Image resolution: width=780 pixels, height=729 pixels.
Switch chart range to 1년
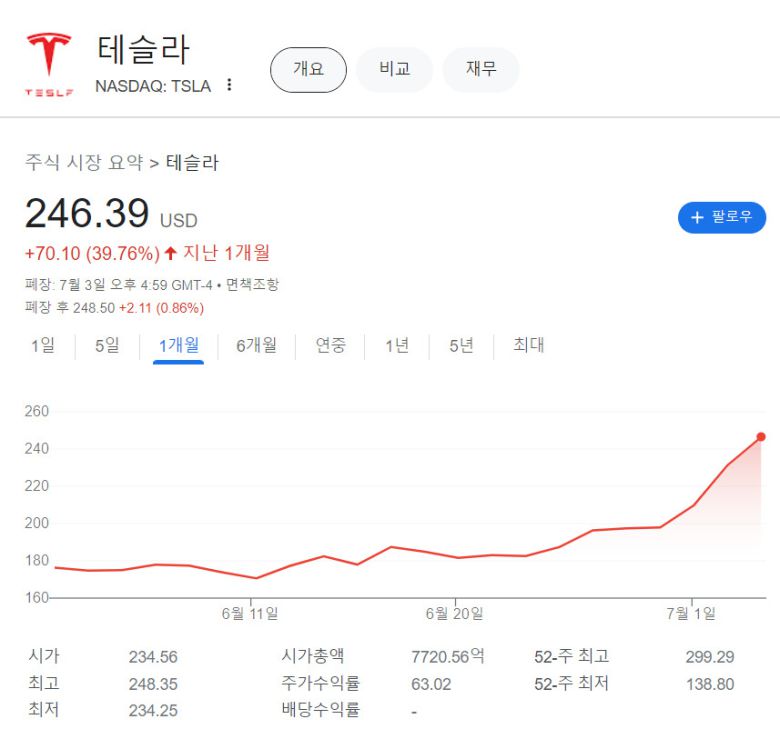pos(397,345)
